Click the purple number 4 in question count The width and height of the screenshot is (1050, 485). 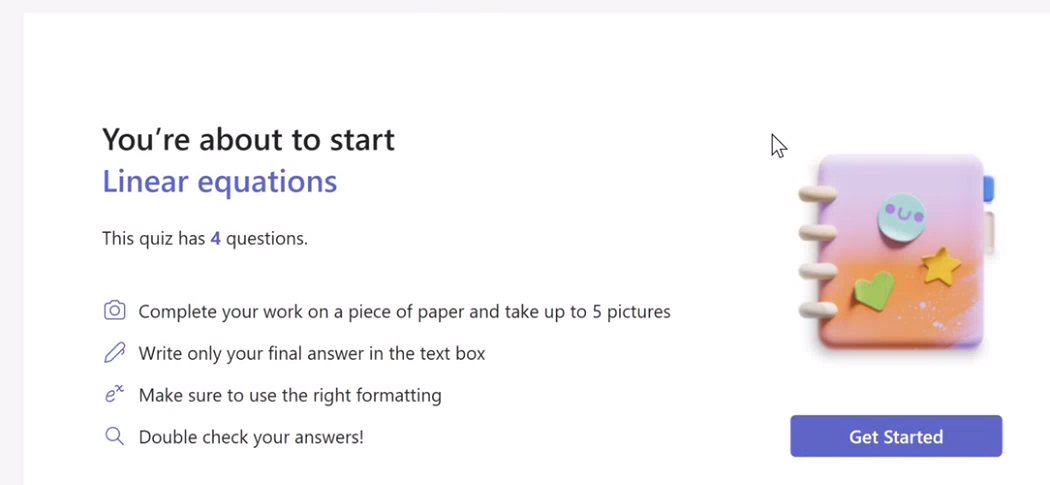pos(215,238)
